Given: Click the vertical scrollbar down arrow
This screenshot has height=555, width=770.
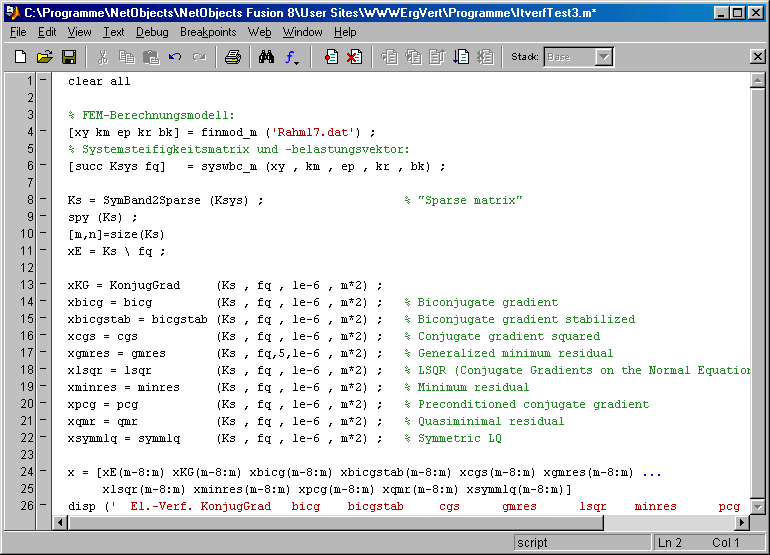Looking at the screenshot, I should coord(758,507).
